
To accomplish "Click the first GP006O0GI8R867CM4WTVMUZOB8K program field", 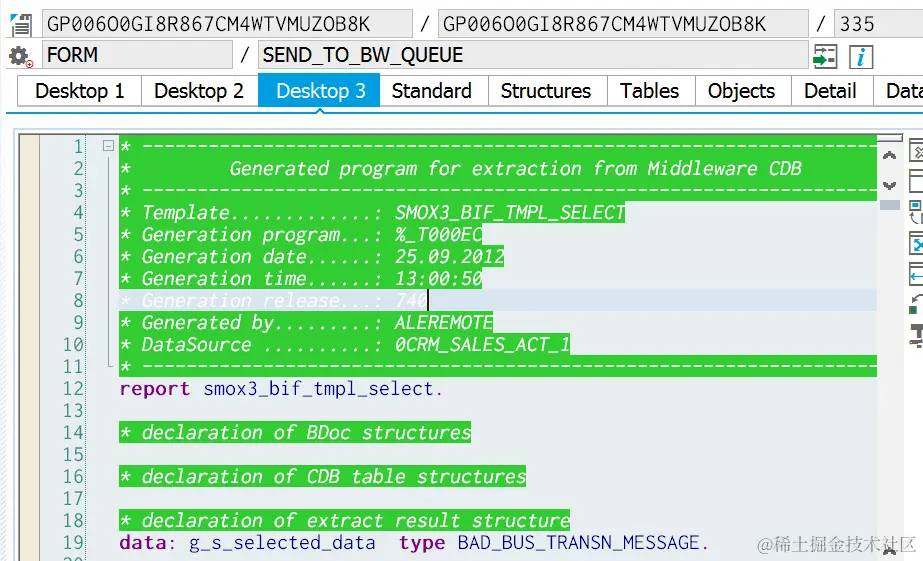I will [227, 24].
